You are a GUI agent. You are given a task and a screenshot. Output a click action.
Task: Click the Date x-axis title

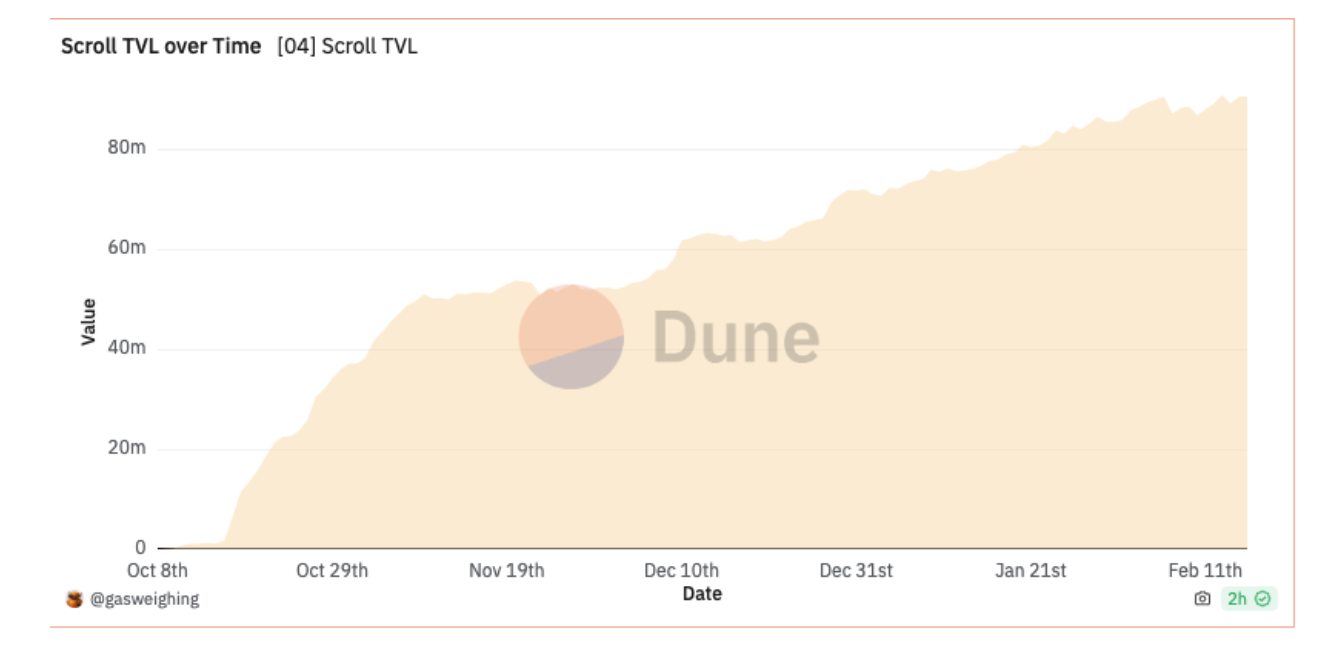tap(702, 594)
